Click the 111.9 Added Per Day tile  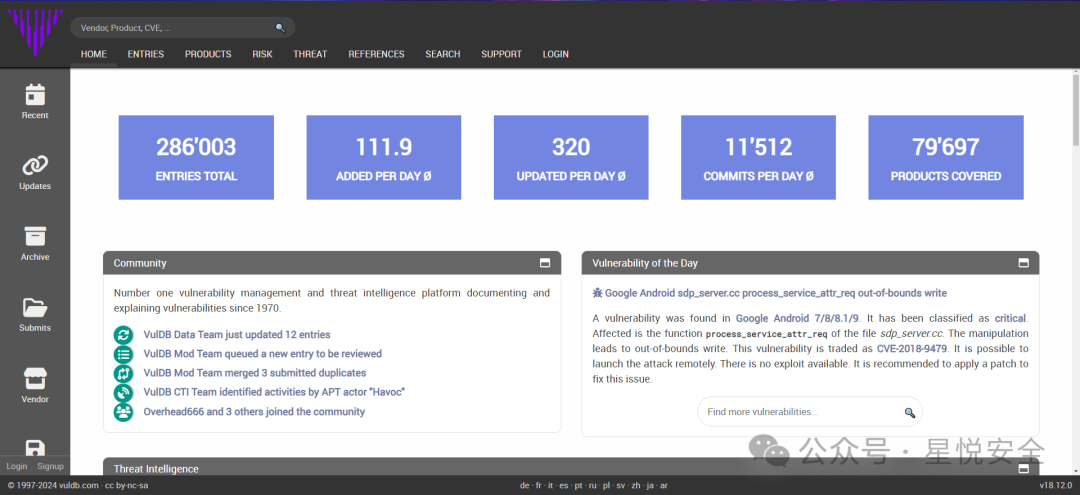[384, 158]
